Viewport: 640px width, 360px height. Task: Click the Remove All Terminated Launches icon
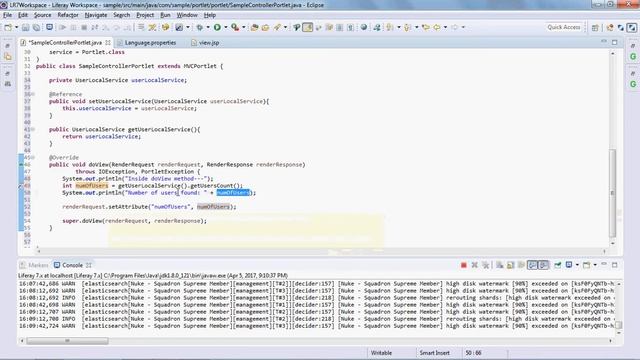pos(486,265)
